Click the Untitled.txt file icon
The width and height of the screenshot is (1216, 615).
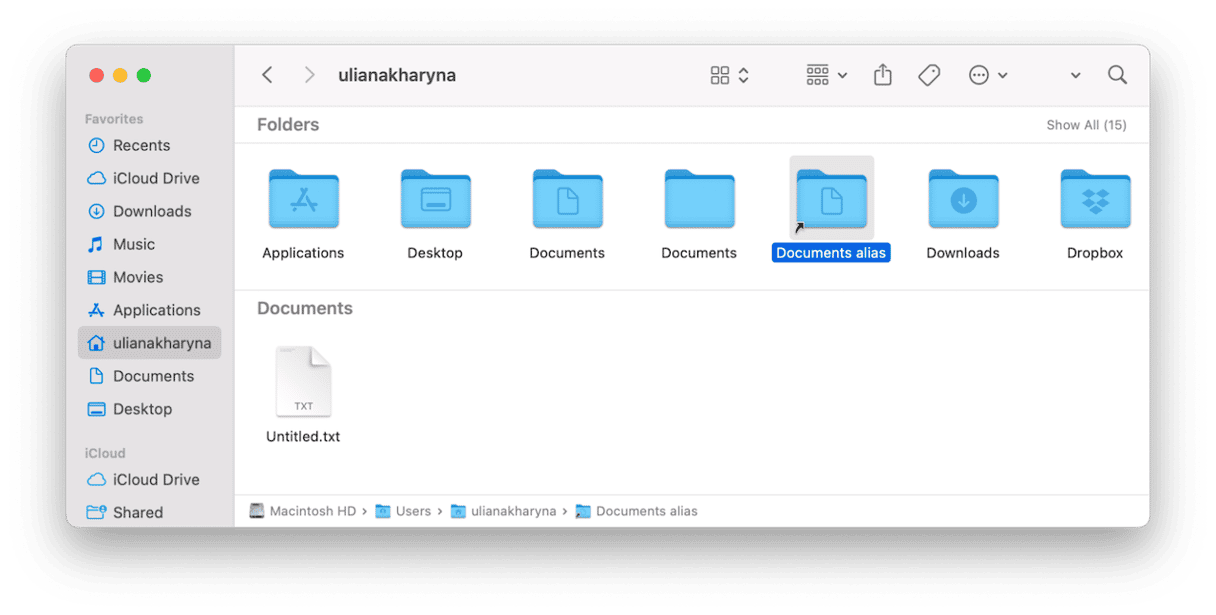point(303,382)
